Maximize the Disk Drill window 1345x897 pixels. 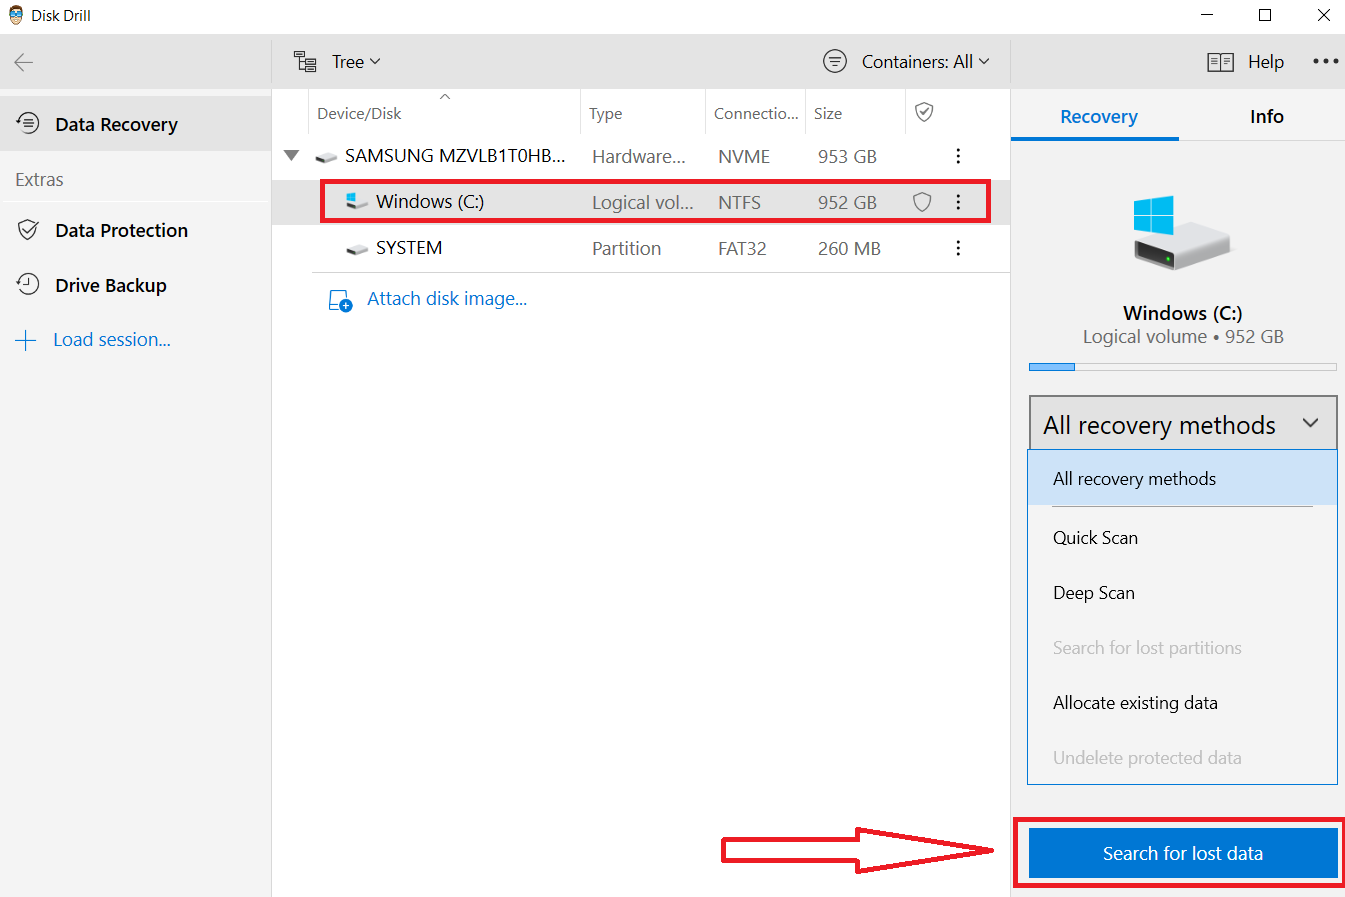(1265, 15)
